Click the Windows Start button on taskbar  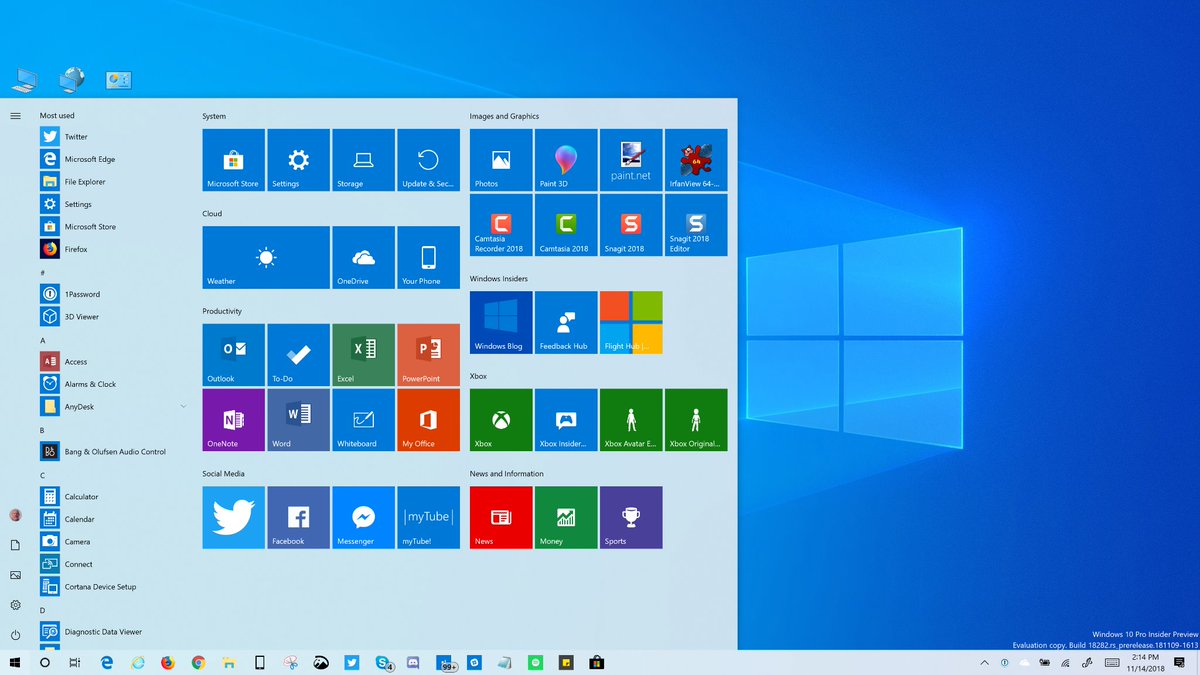[15, 662]
